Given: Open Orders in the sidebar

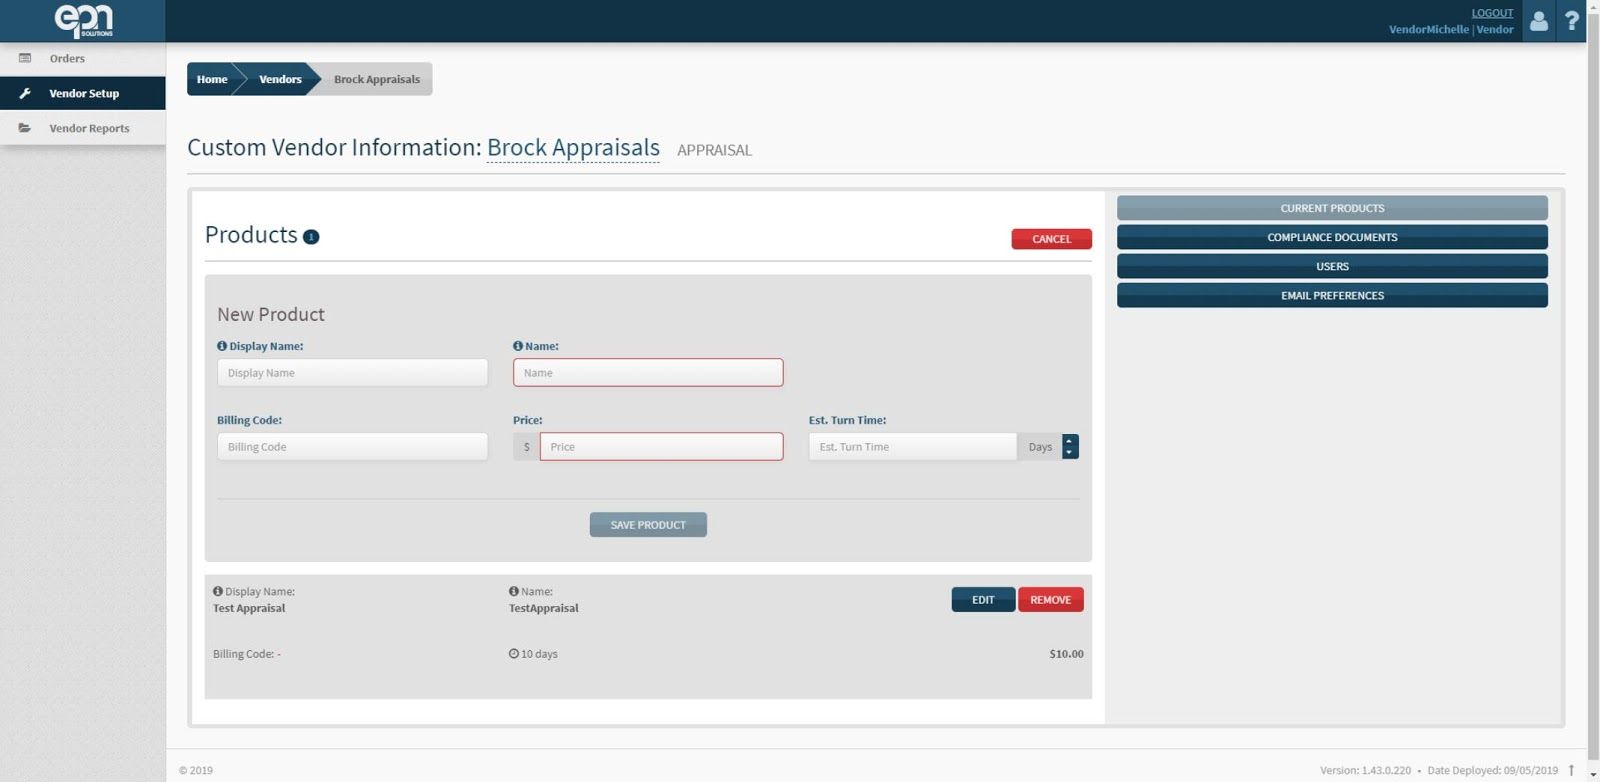Looking at the screenshot, I should [x=83, y=58].
